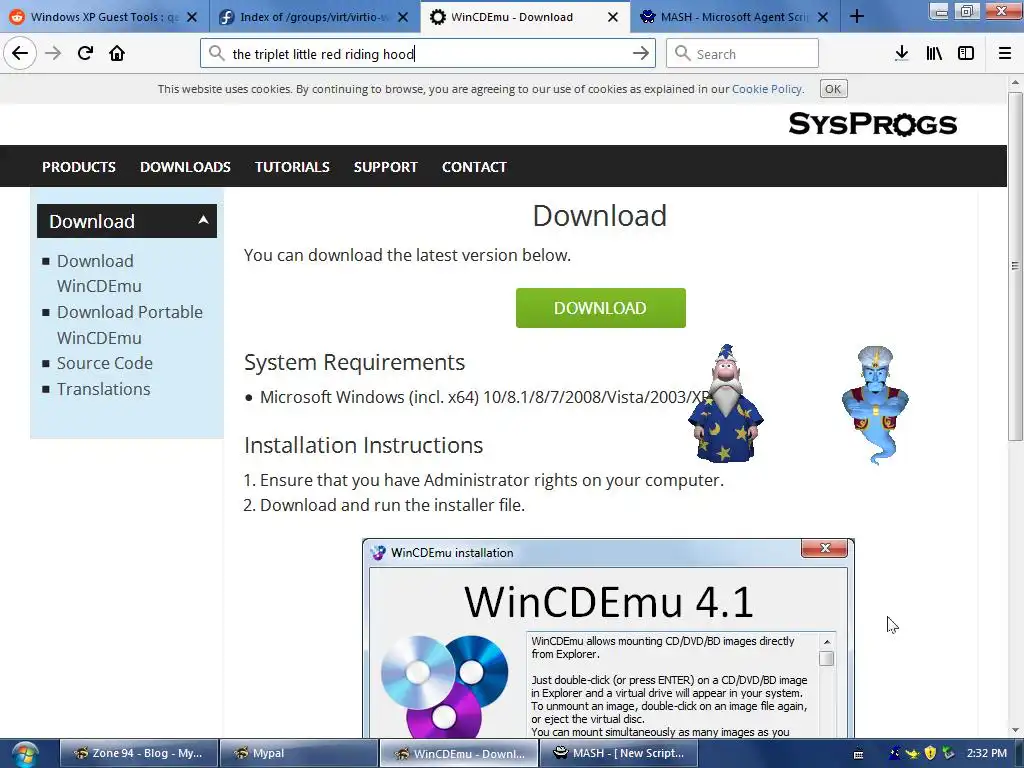Click the blue Genie agent character
Image resolution: width=1024 pixels, height=768 pixels.
coord(875,405)
